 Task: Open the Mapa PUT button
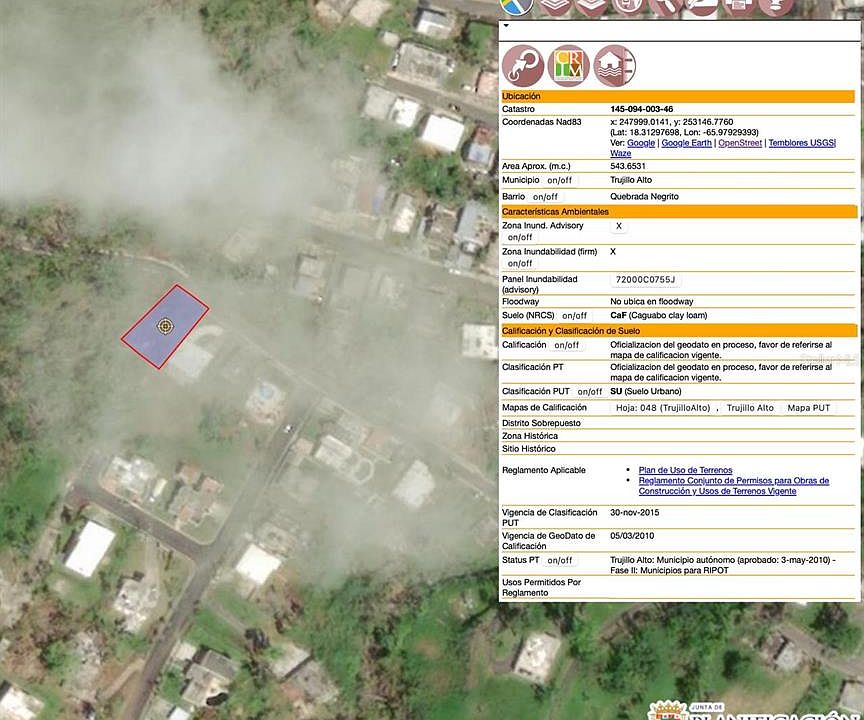tap(808, 408)
